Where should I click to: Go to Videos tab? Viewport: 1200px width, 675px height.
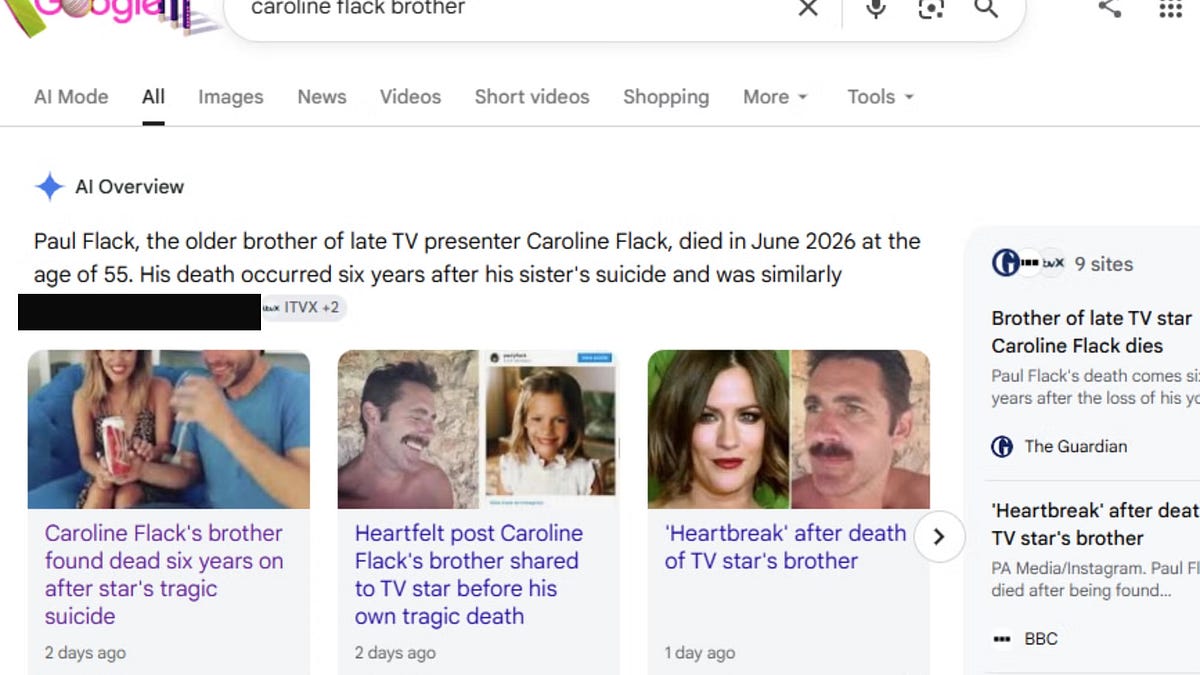tap(410, 97)
